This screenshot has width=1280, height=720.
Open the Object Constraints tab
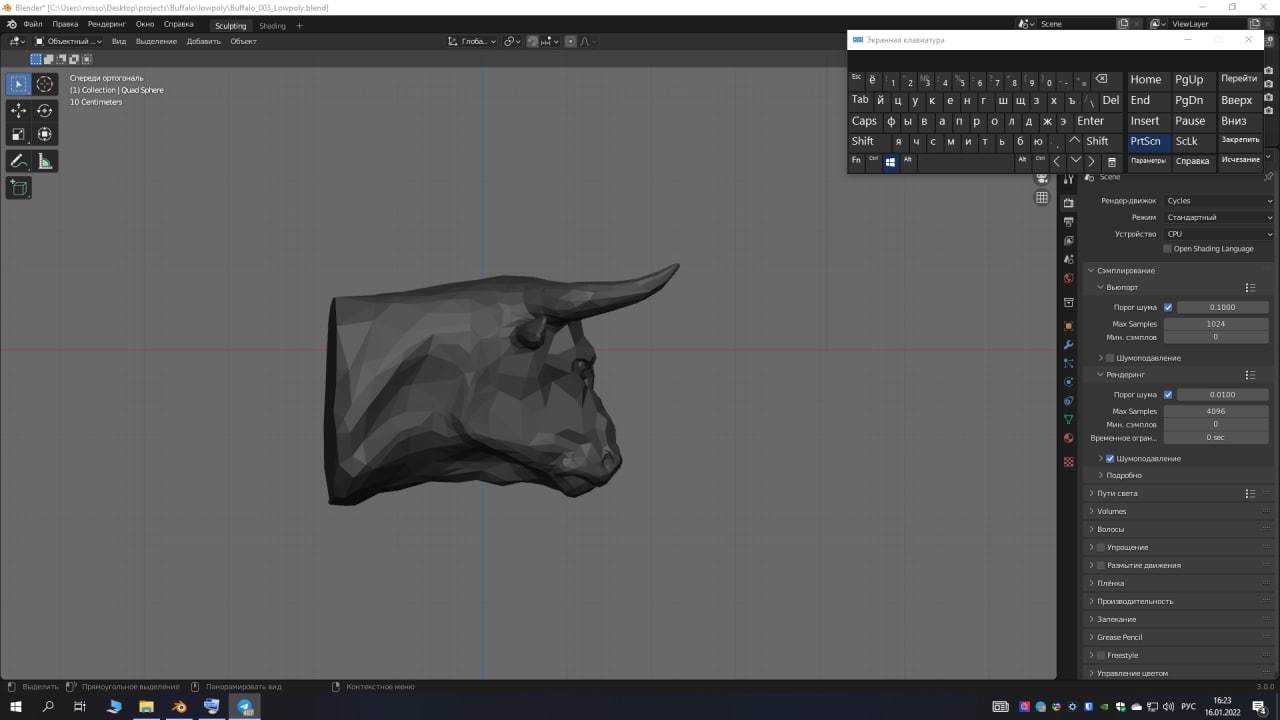[x=1068, y=401]
